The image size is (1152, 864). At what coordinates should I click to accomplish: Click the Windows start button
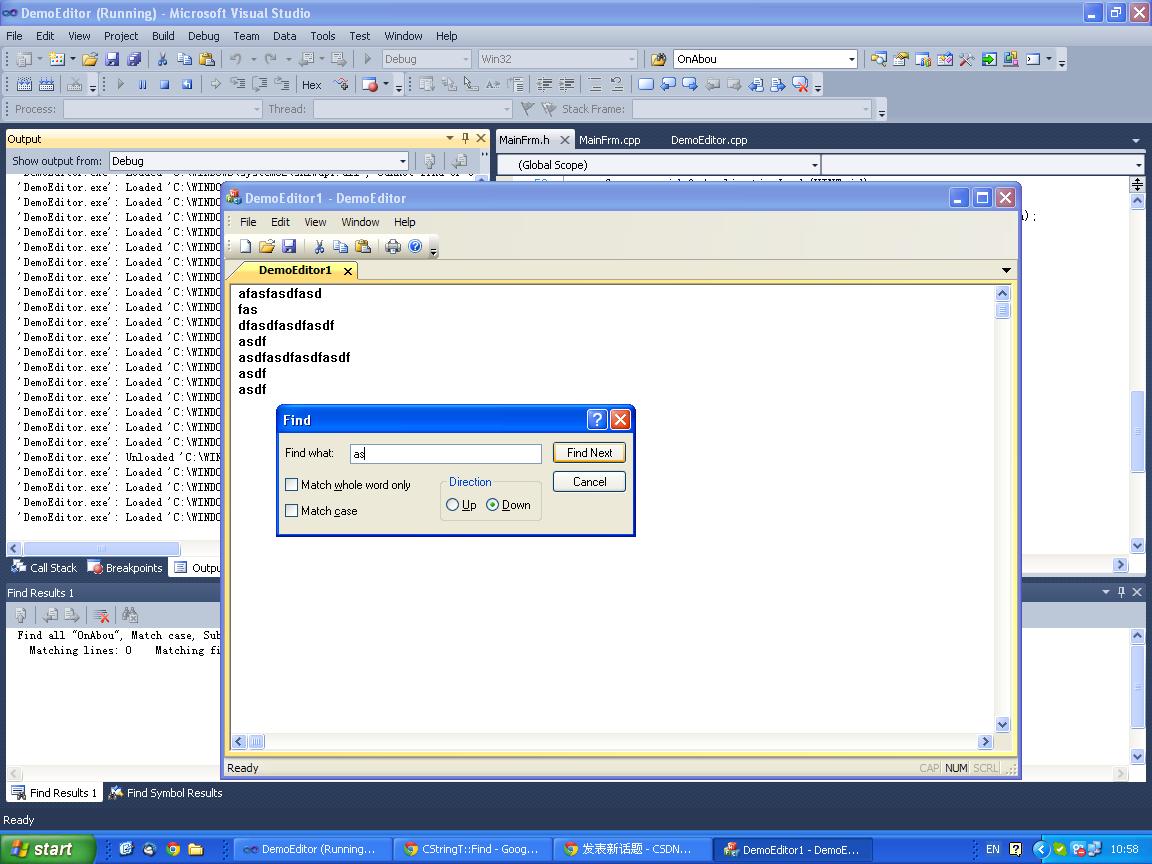click(x=47, y=849)
